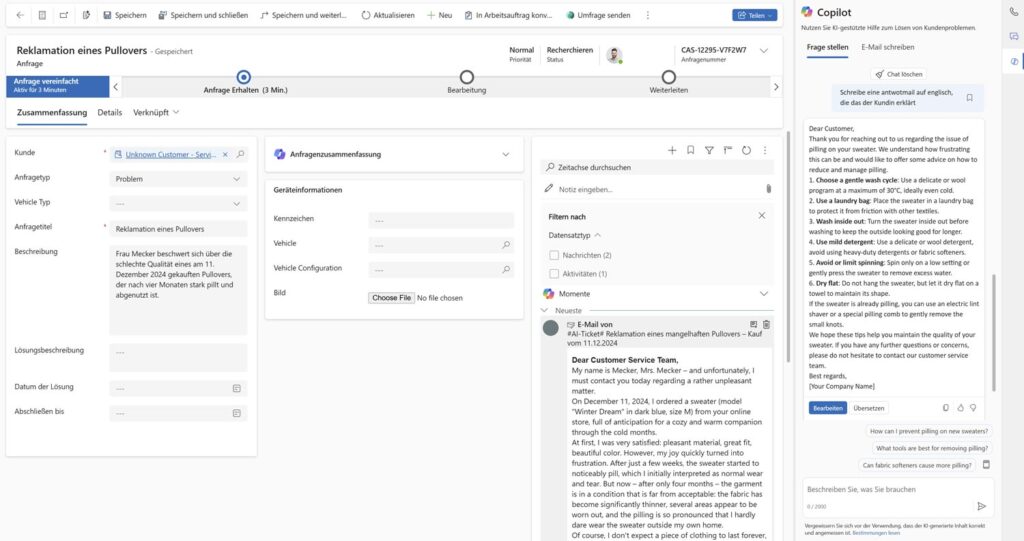Add a new timeline entry with plus icon
Screen dimensions: 1024x541
(x=672, y=150)
